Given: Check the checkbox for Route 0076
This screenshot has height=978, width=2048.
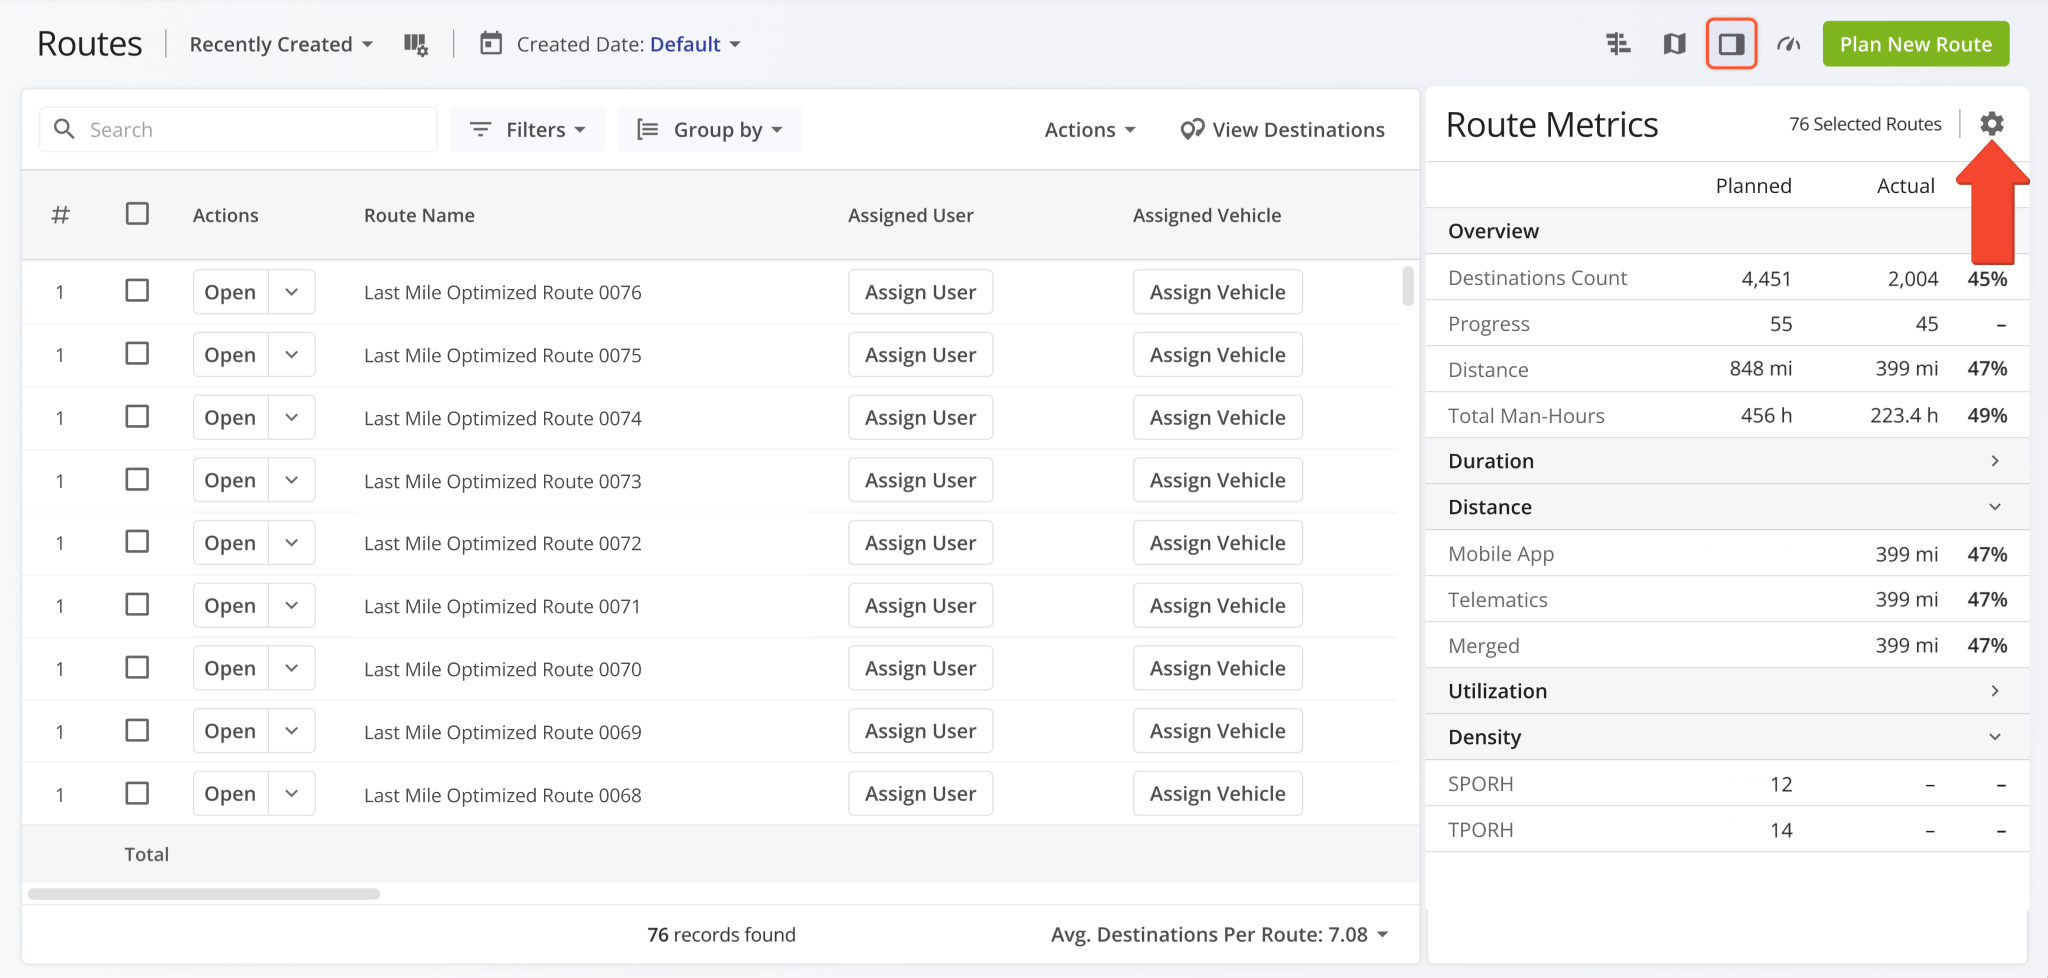Looking at the screenshot, I should 137,290.
